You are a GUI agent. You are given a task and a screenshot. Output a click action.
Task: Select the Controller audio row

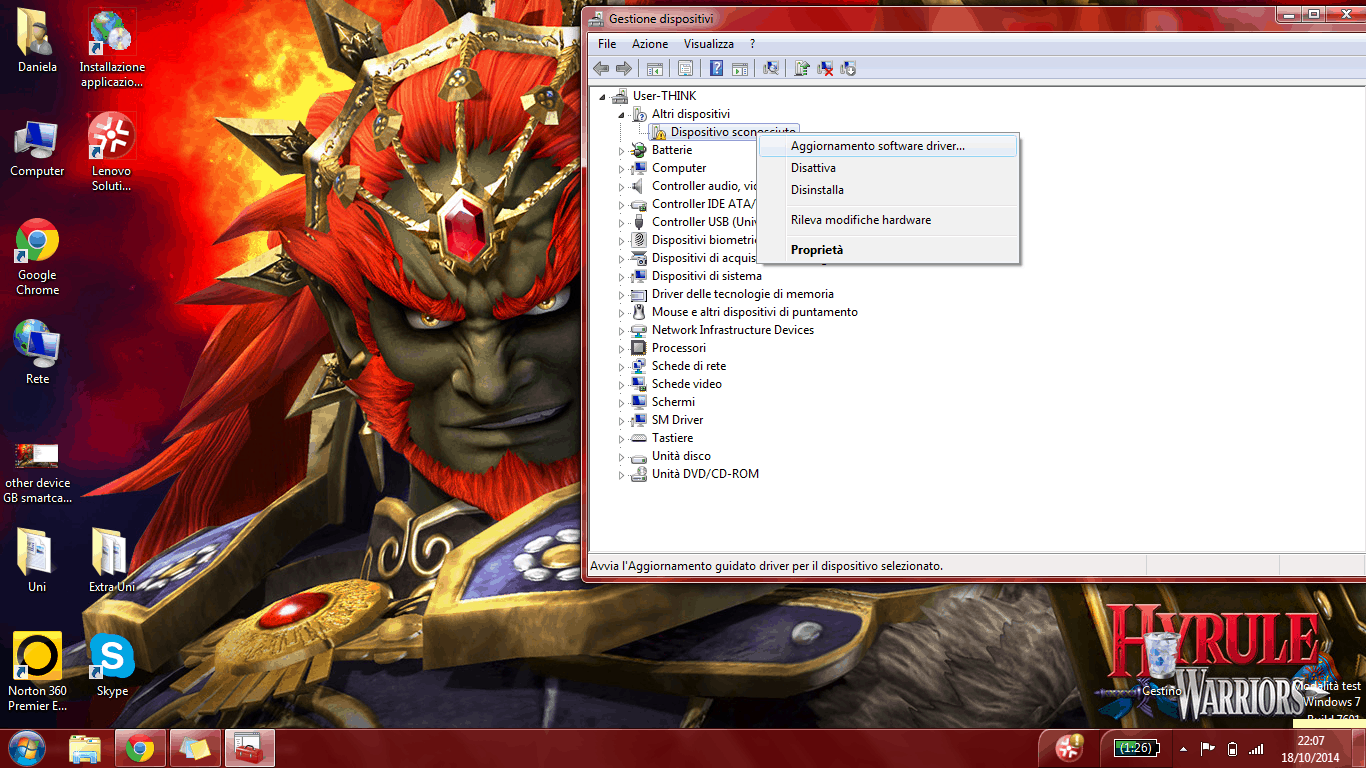tap(703, 186)
